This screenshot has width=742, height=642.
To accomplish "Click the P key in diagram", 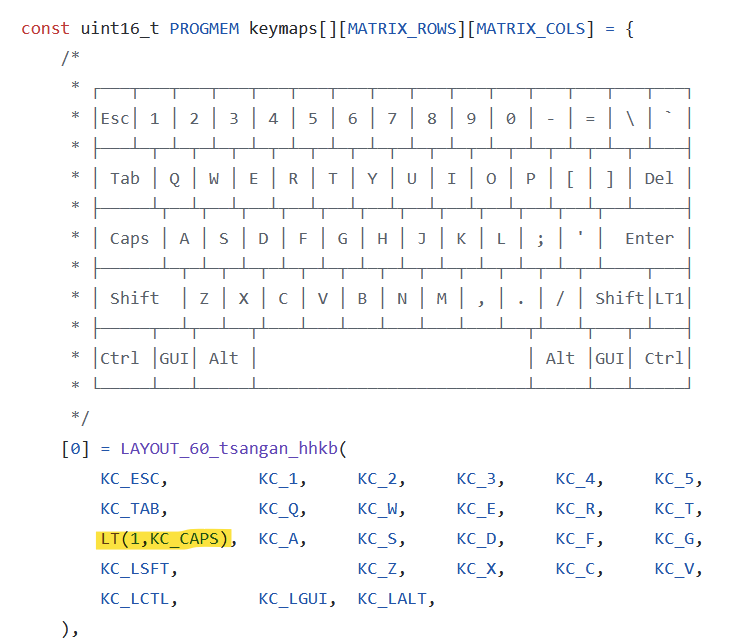I will tap(531, 178).
